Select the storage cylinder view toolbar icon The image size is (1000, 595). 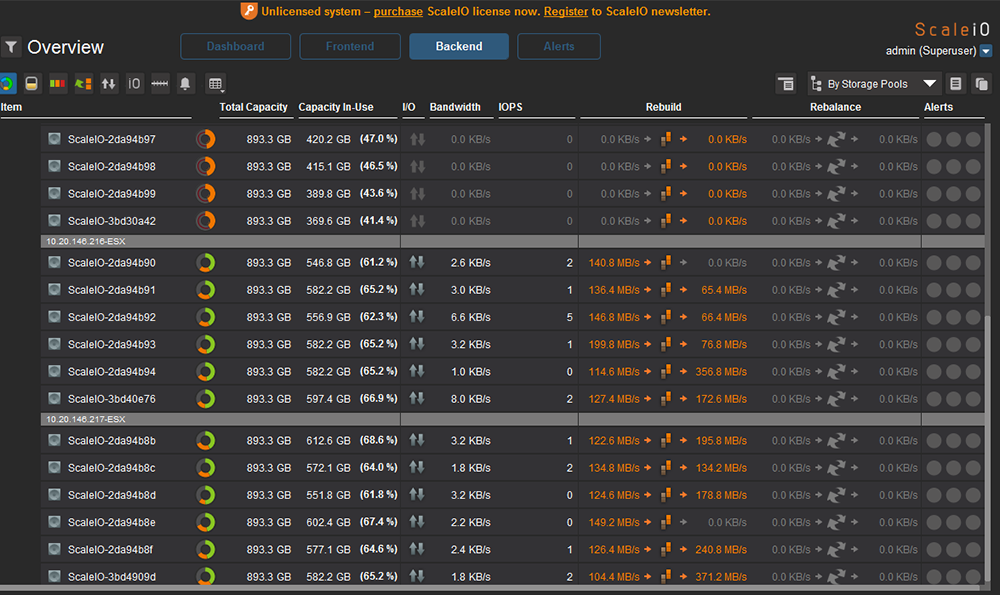[x=31, y=84]
